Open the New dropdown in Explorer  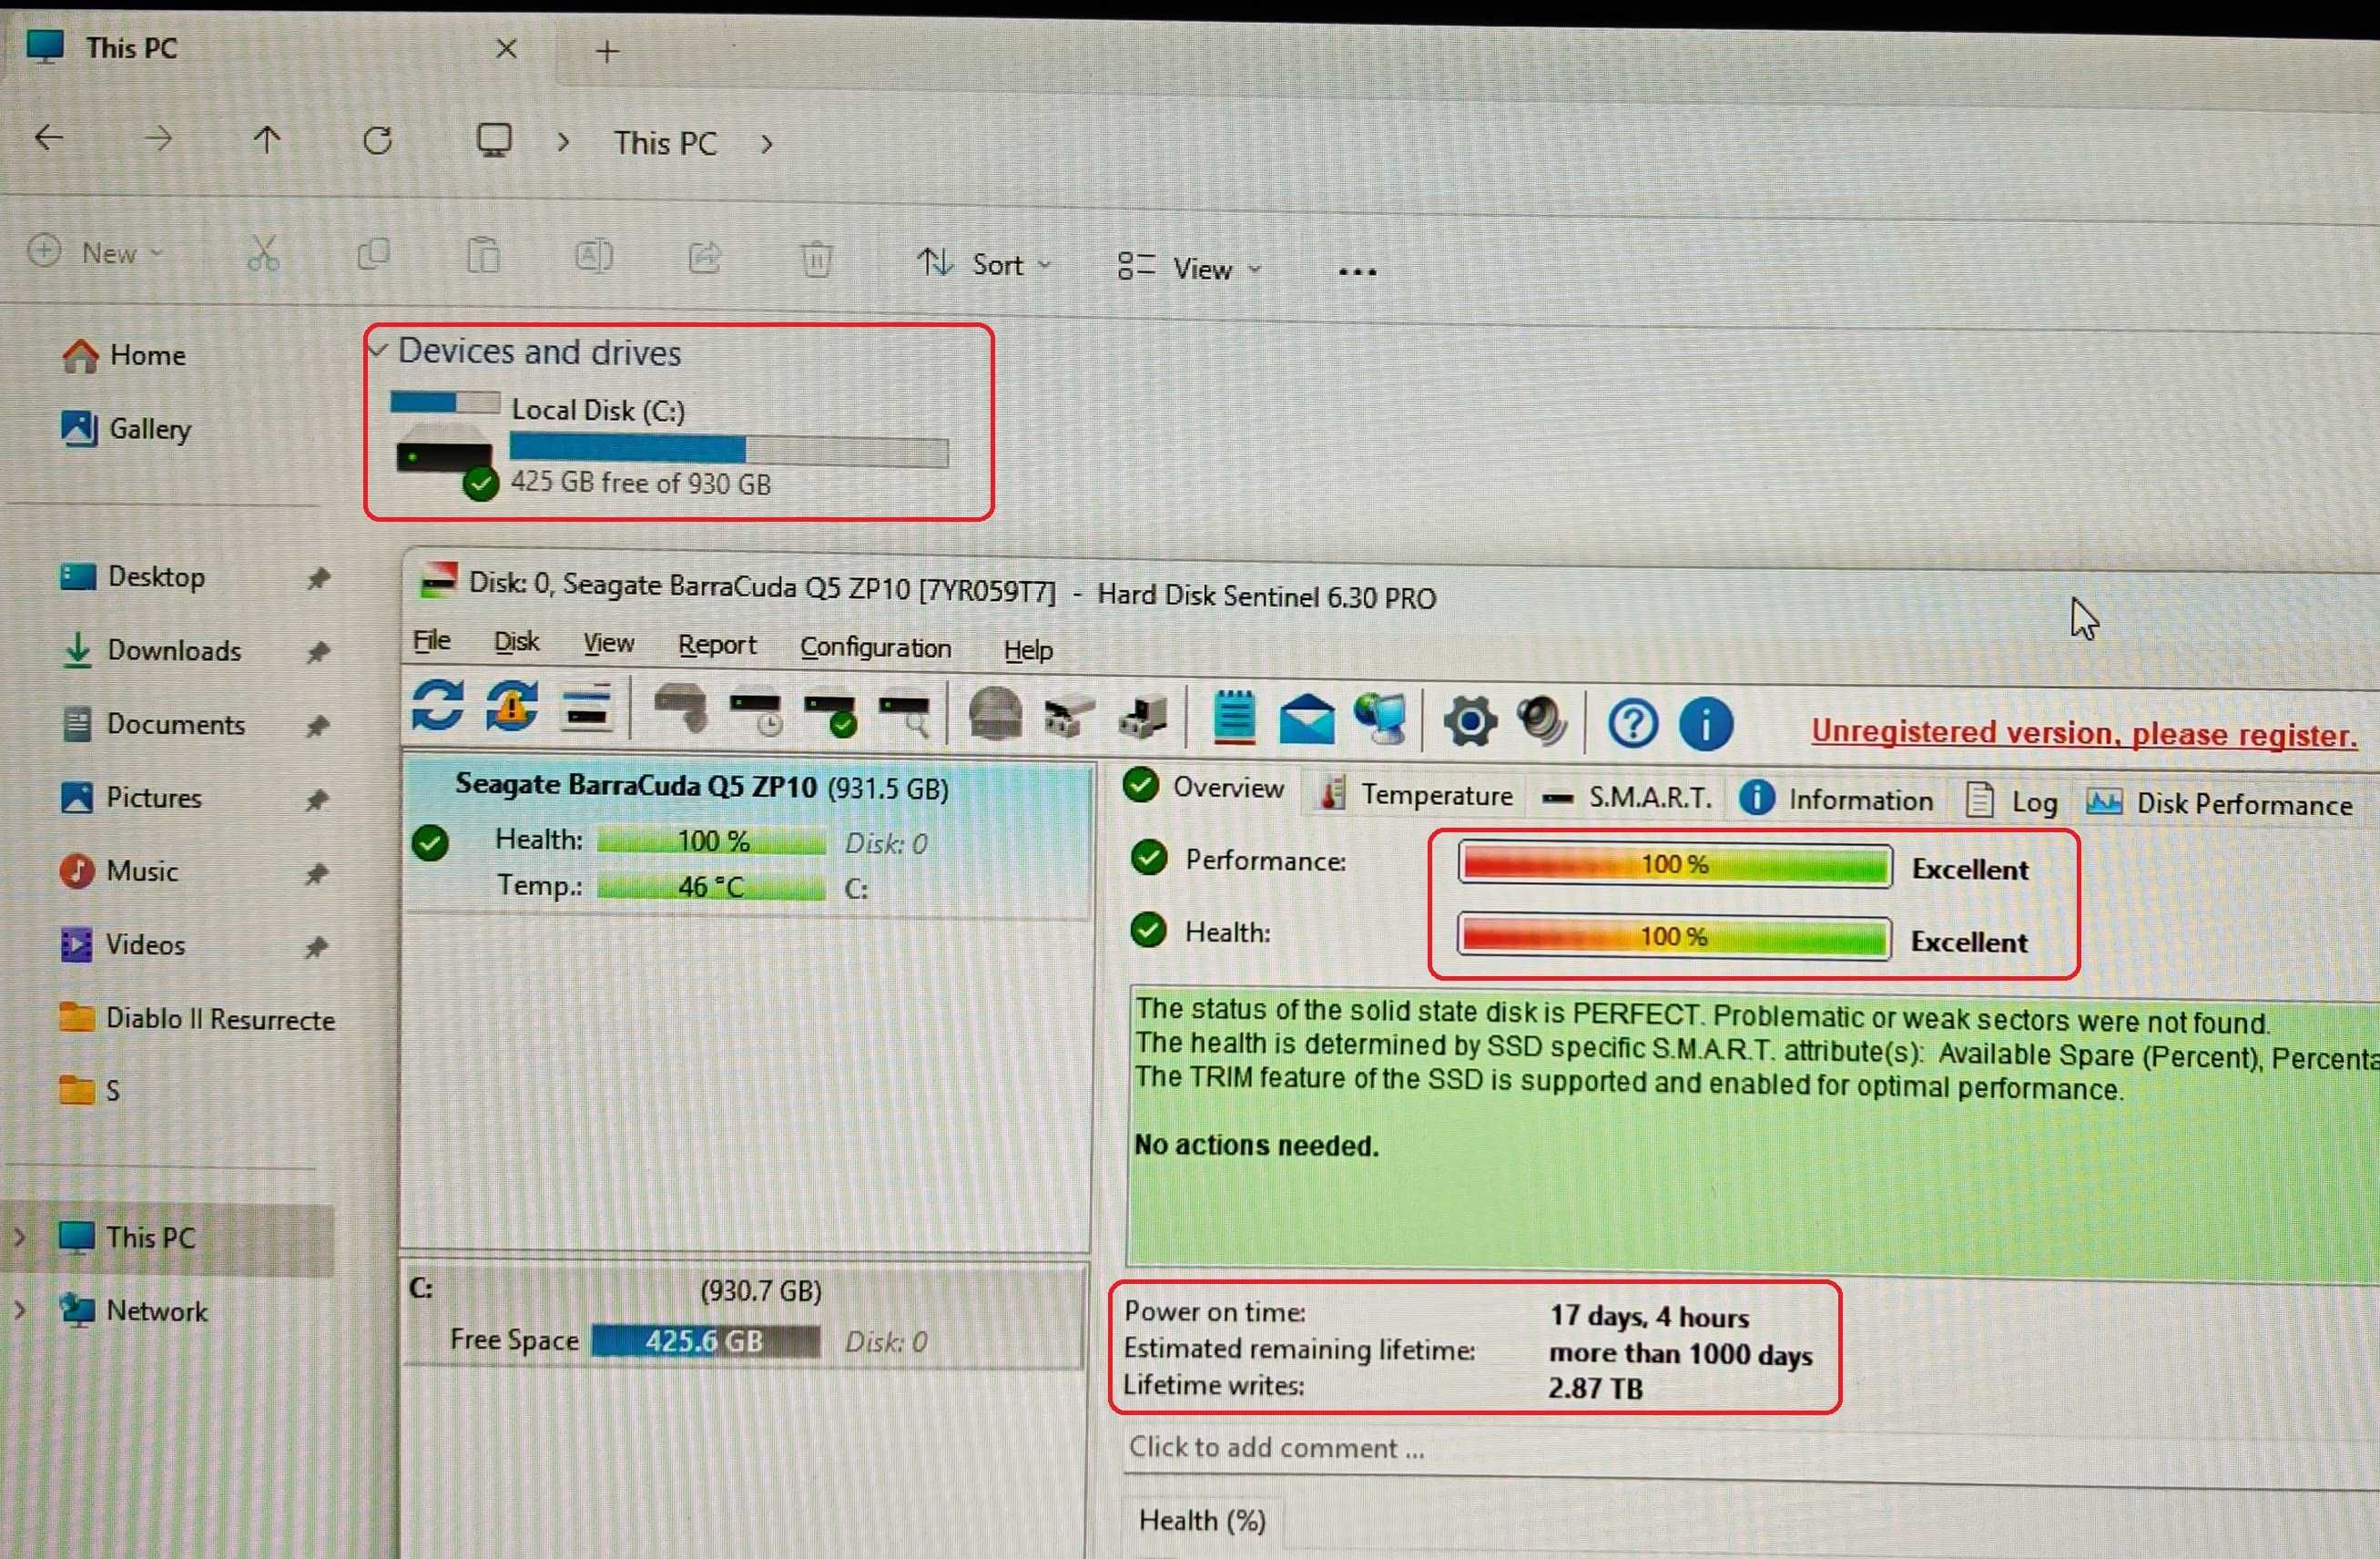point(95,252)
